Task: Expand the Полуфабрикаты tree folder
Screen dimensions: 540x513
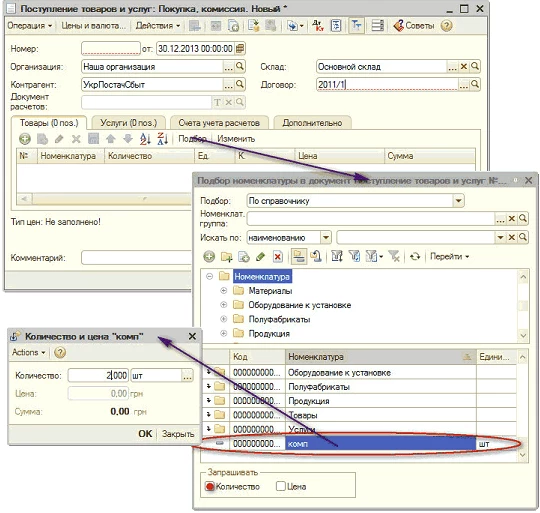Action: pyautogui.click(x=224, y=319)
